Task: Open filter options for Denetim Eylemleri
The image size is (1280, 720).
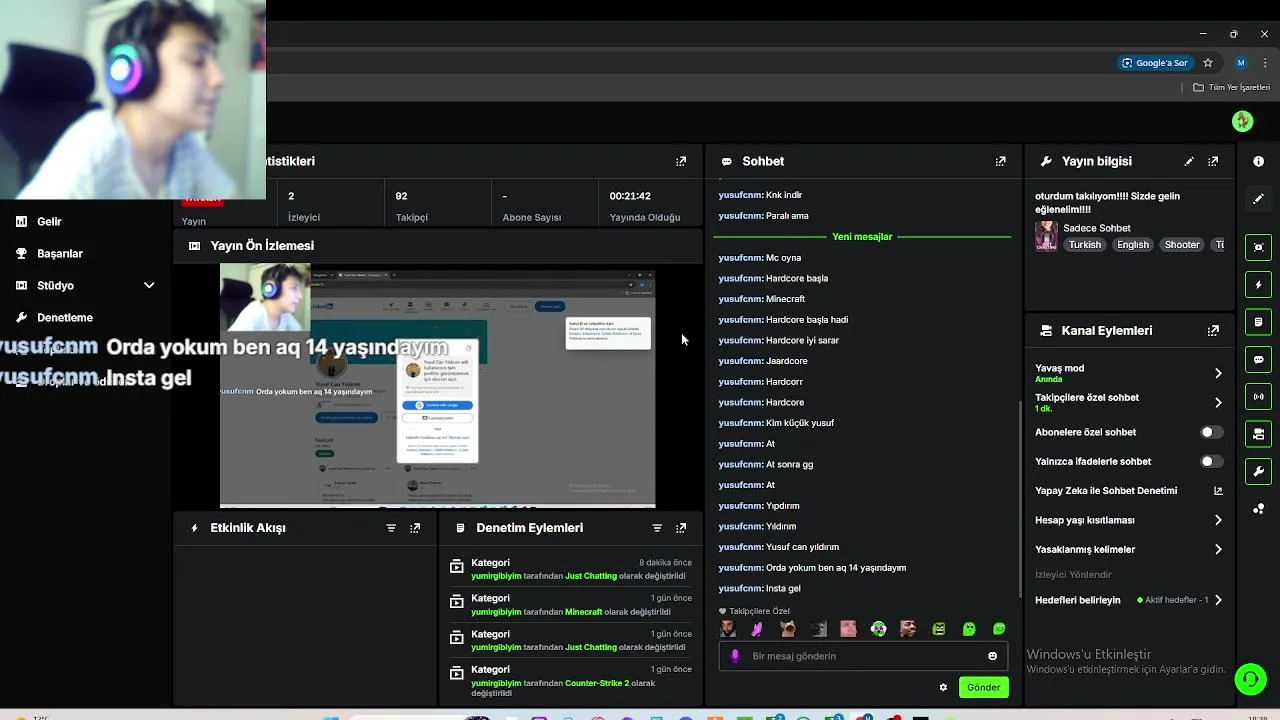Action: click(657, 528)
